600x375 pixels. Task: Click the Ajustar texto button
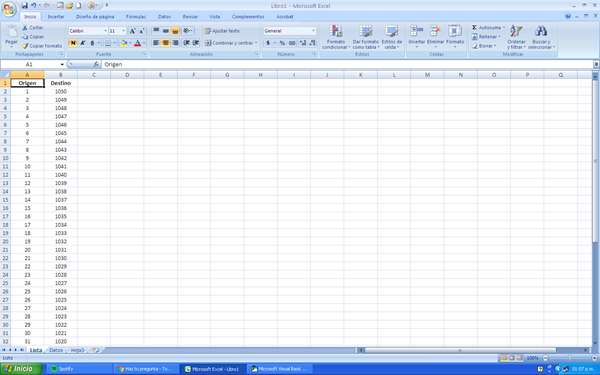click(222, 31)
